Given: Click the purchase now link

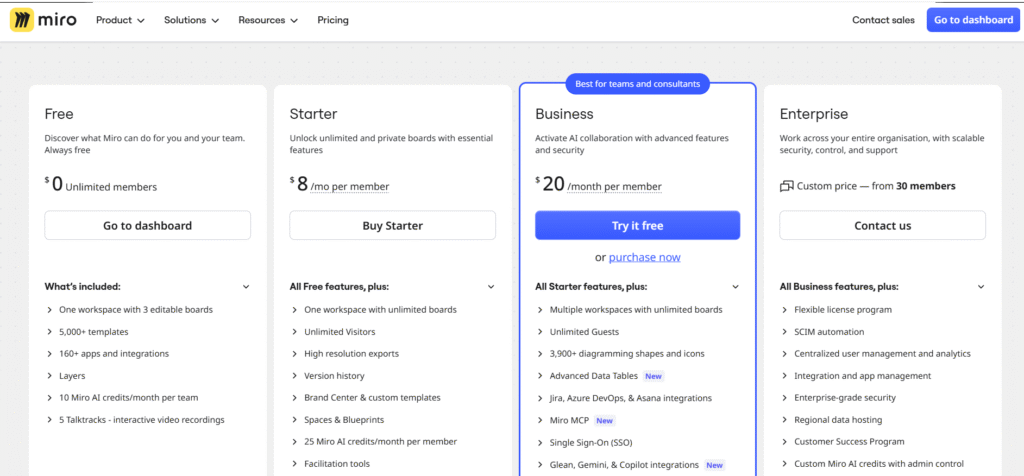Looking at the screenshot, I should tap(644, 257).
